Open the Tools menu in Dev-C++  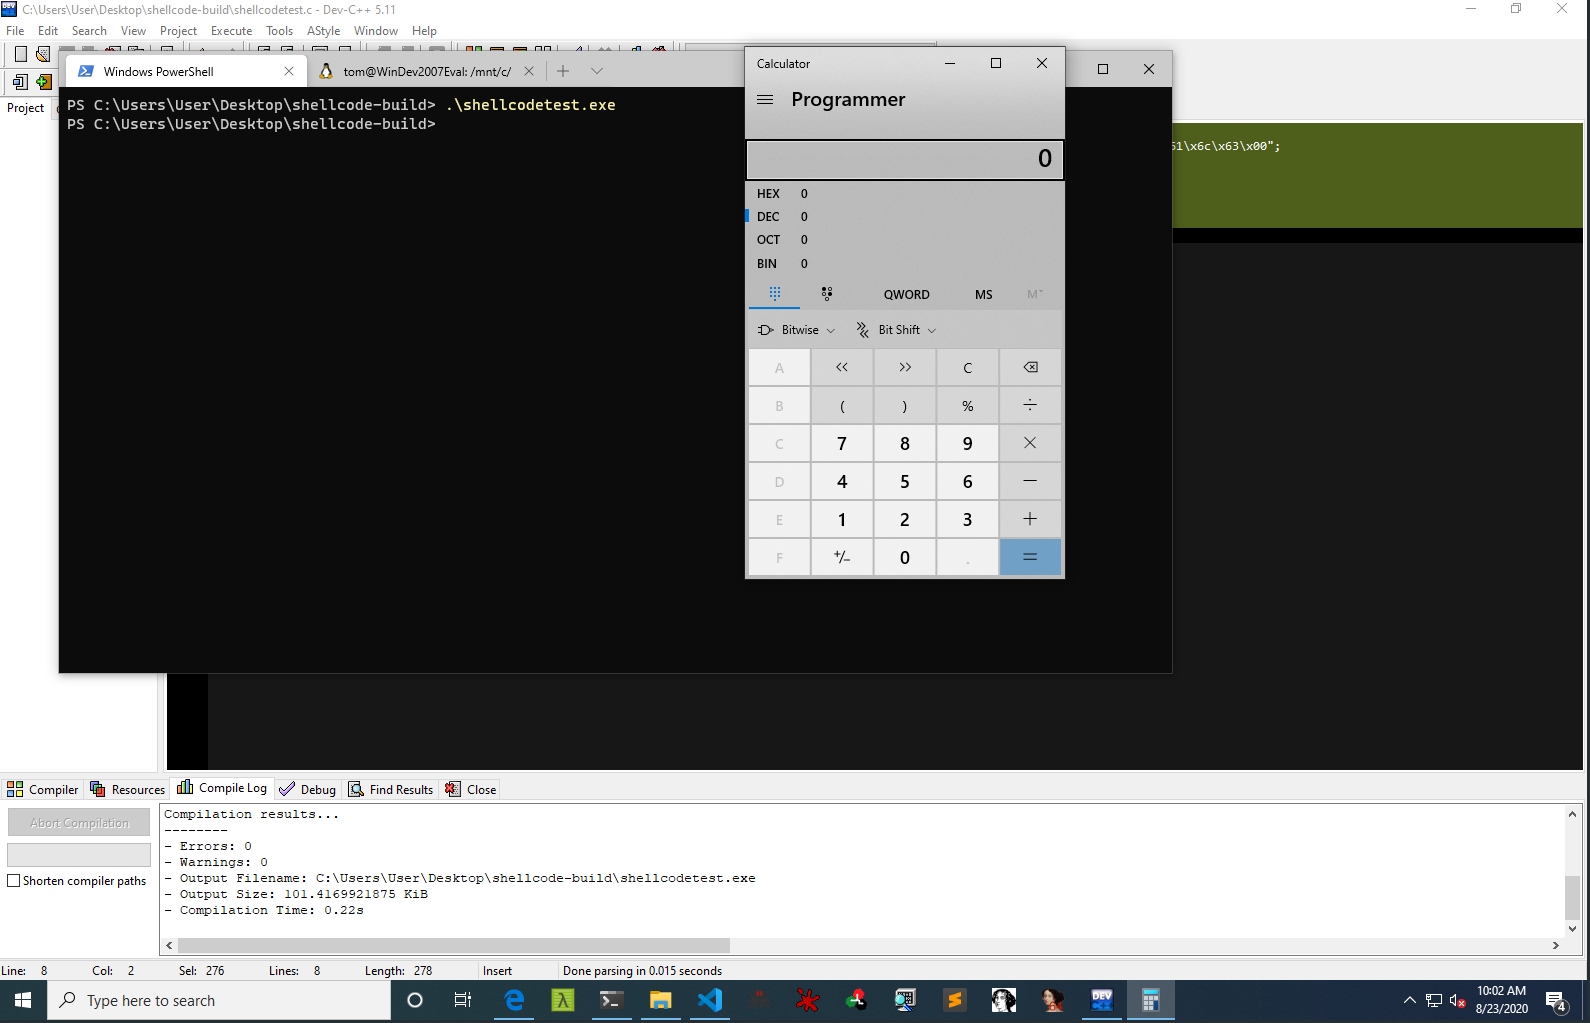click(279, 31)
